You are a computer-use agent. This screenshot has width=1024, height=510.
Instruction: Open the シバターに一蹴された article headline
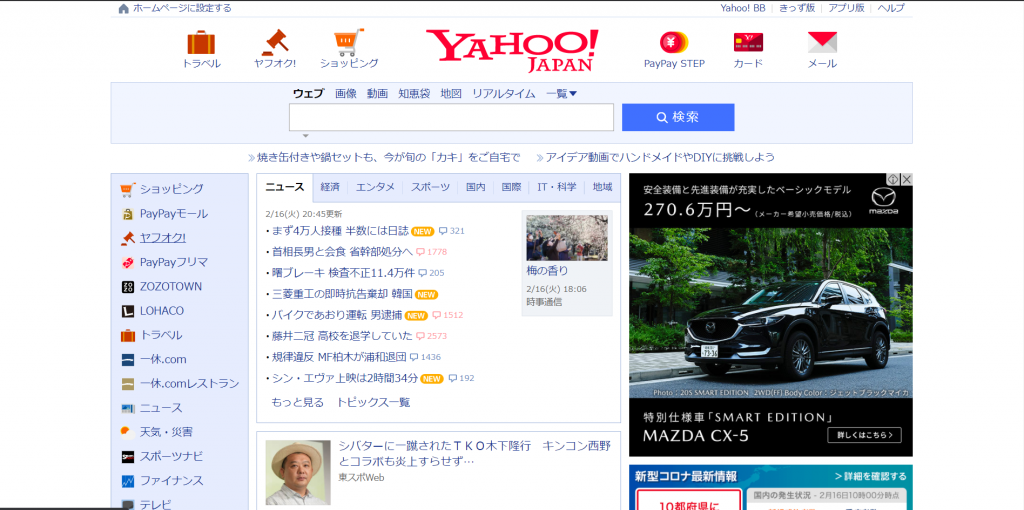[x=474, y=453]
